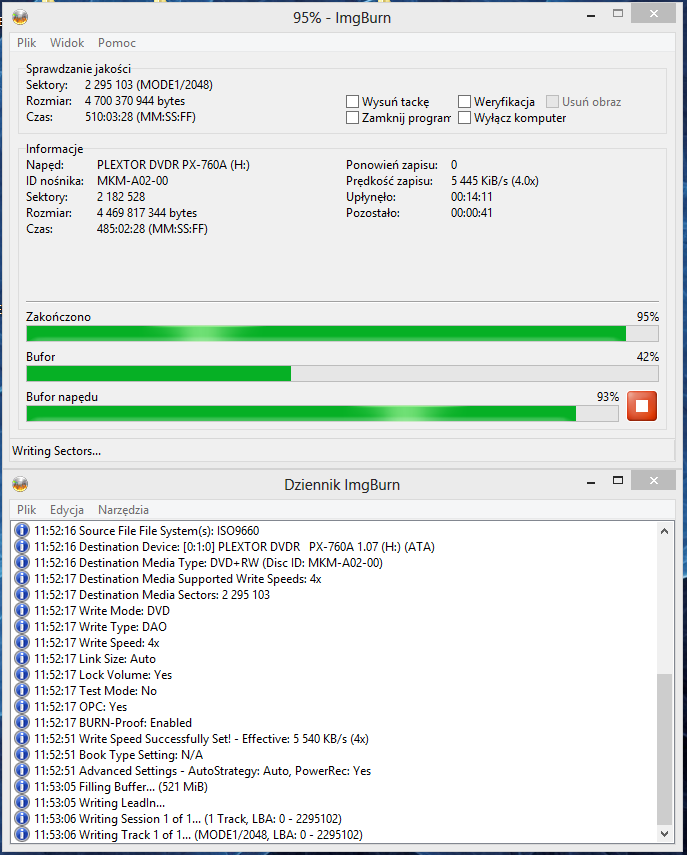Click the Informacje size '4 469 817 344 bytes'
The image size is (687, 855).
(147, 213)
